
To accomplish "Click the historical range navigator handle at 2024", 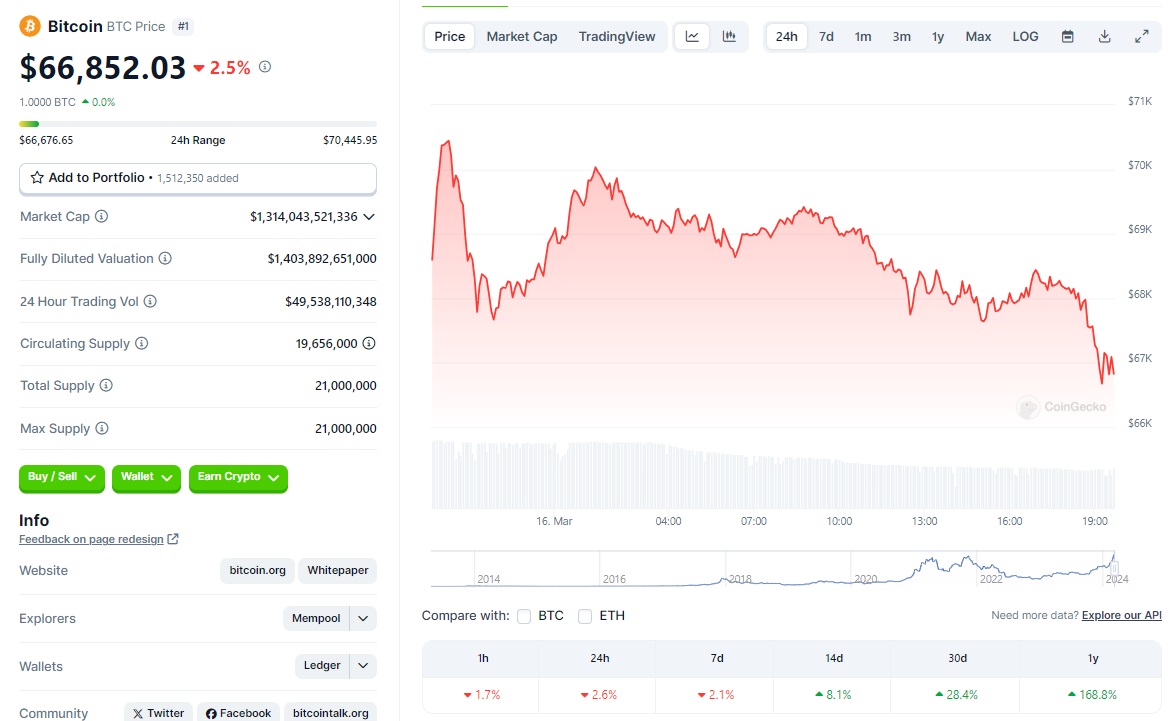I will coord(1114,568).
